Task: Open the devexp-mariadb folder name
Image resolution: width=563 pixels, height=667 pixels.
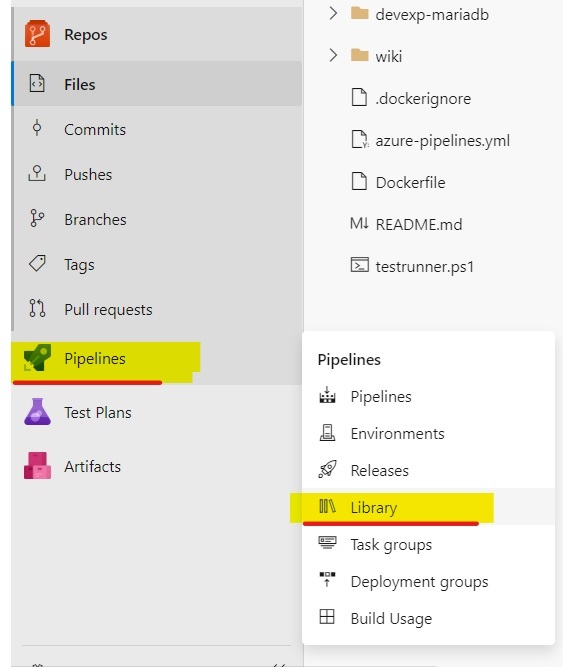Action: [432, 14]
